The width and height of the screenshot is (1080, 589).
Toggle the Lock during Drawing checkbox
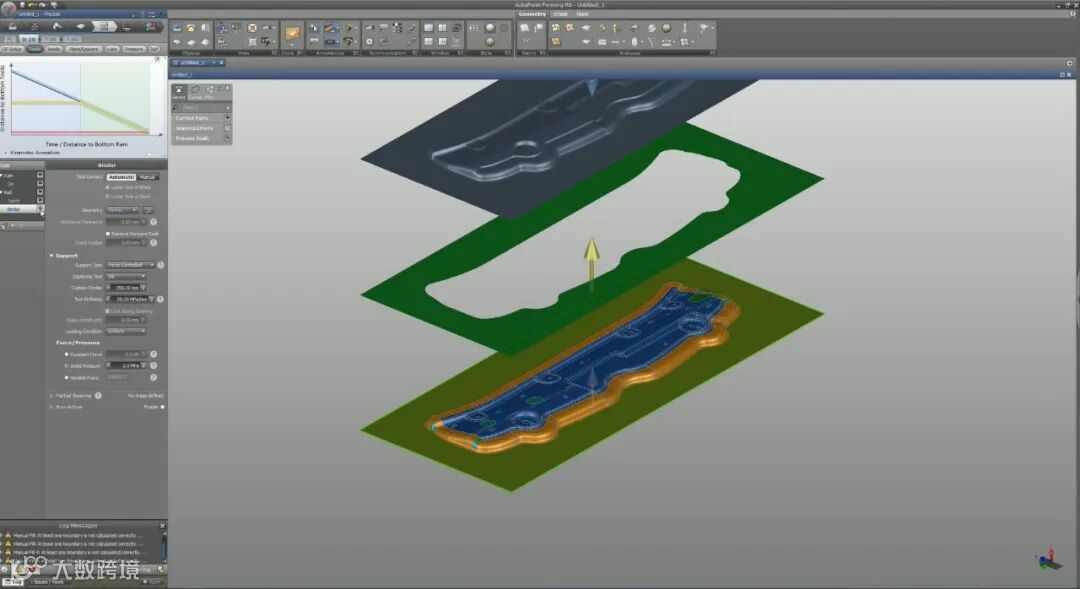[107, 311]
